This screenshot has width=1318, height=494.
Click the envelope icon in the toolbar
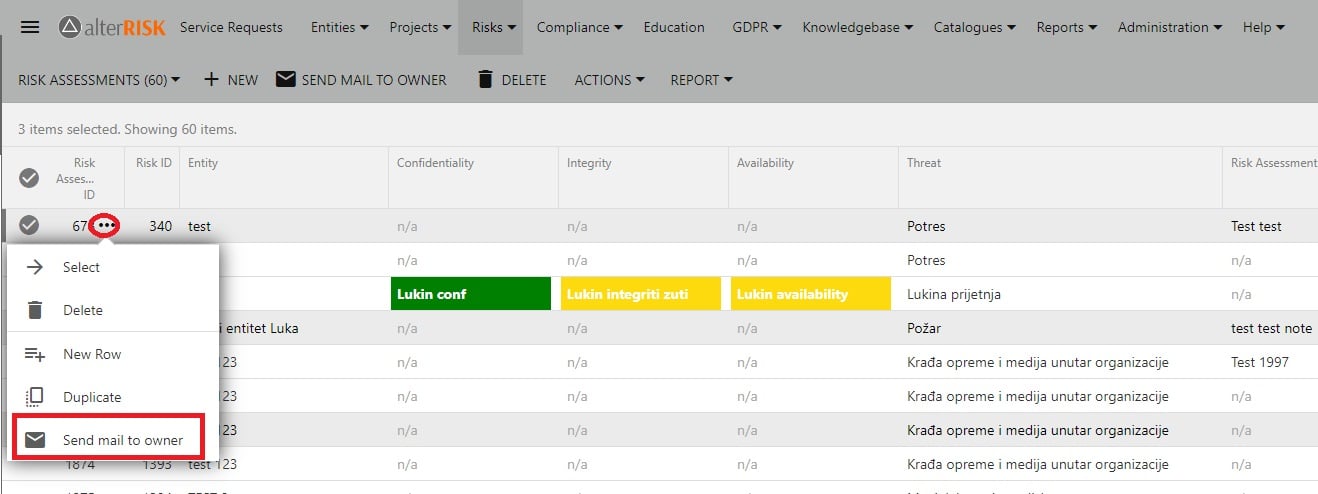(286, 79)
